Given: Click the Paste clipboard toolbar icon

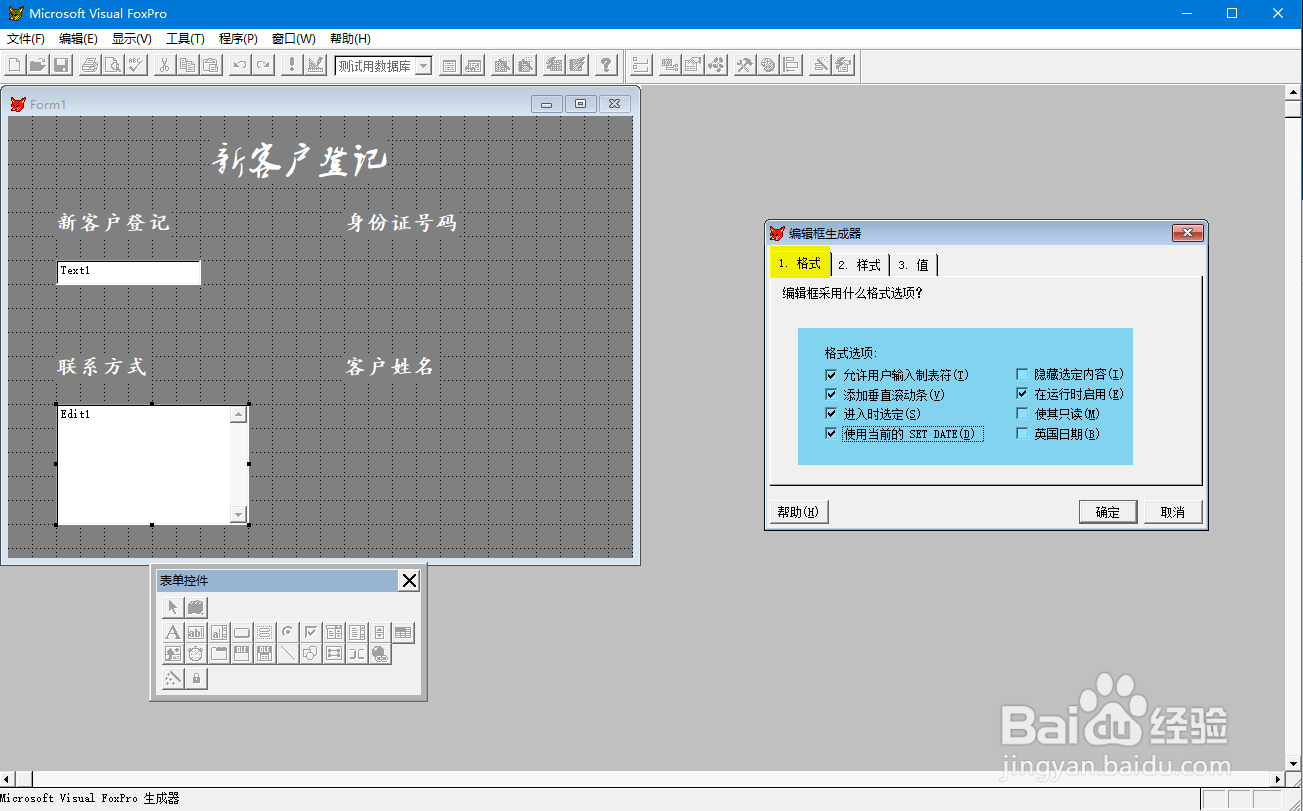Looking at the screenshot, I should (x=211, y=65).
